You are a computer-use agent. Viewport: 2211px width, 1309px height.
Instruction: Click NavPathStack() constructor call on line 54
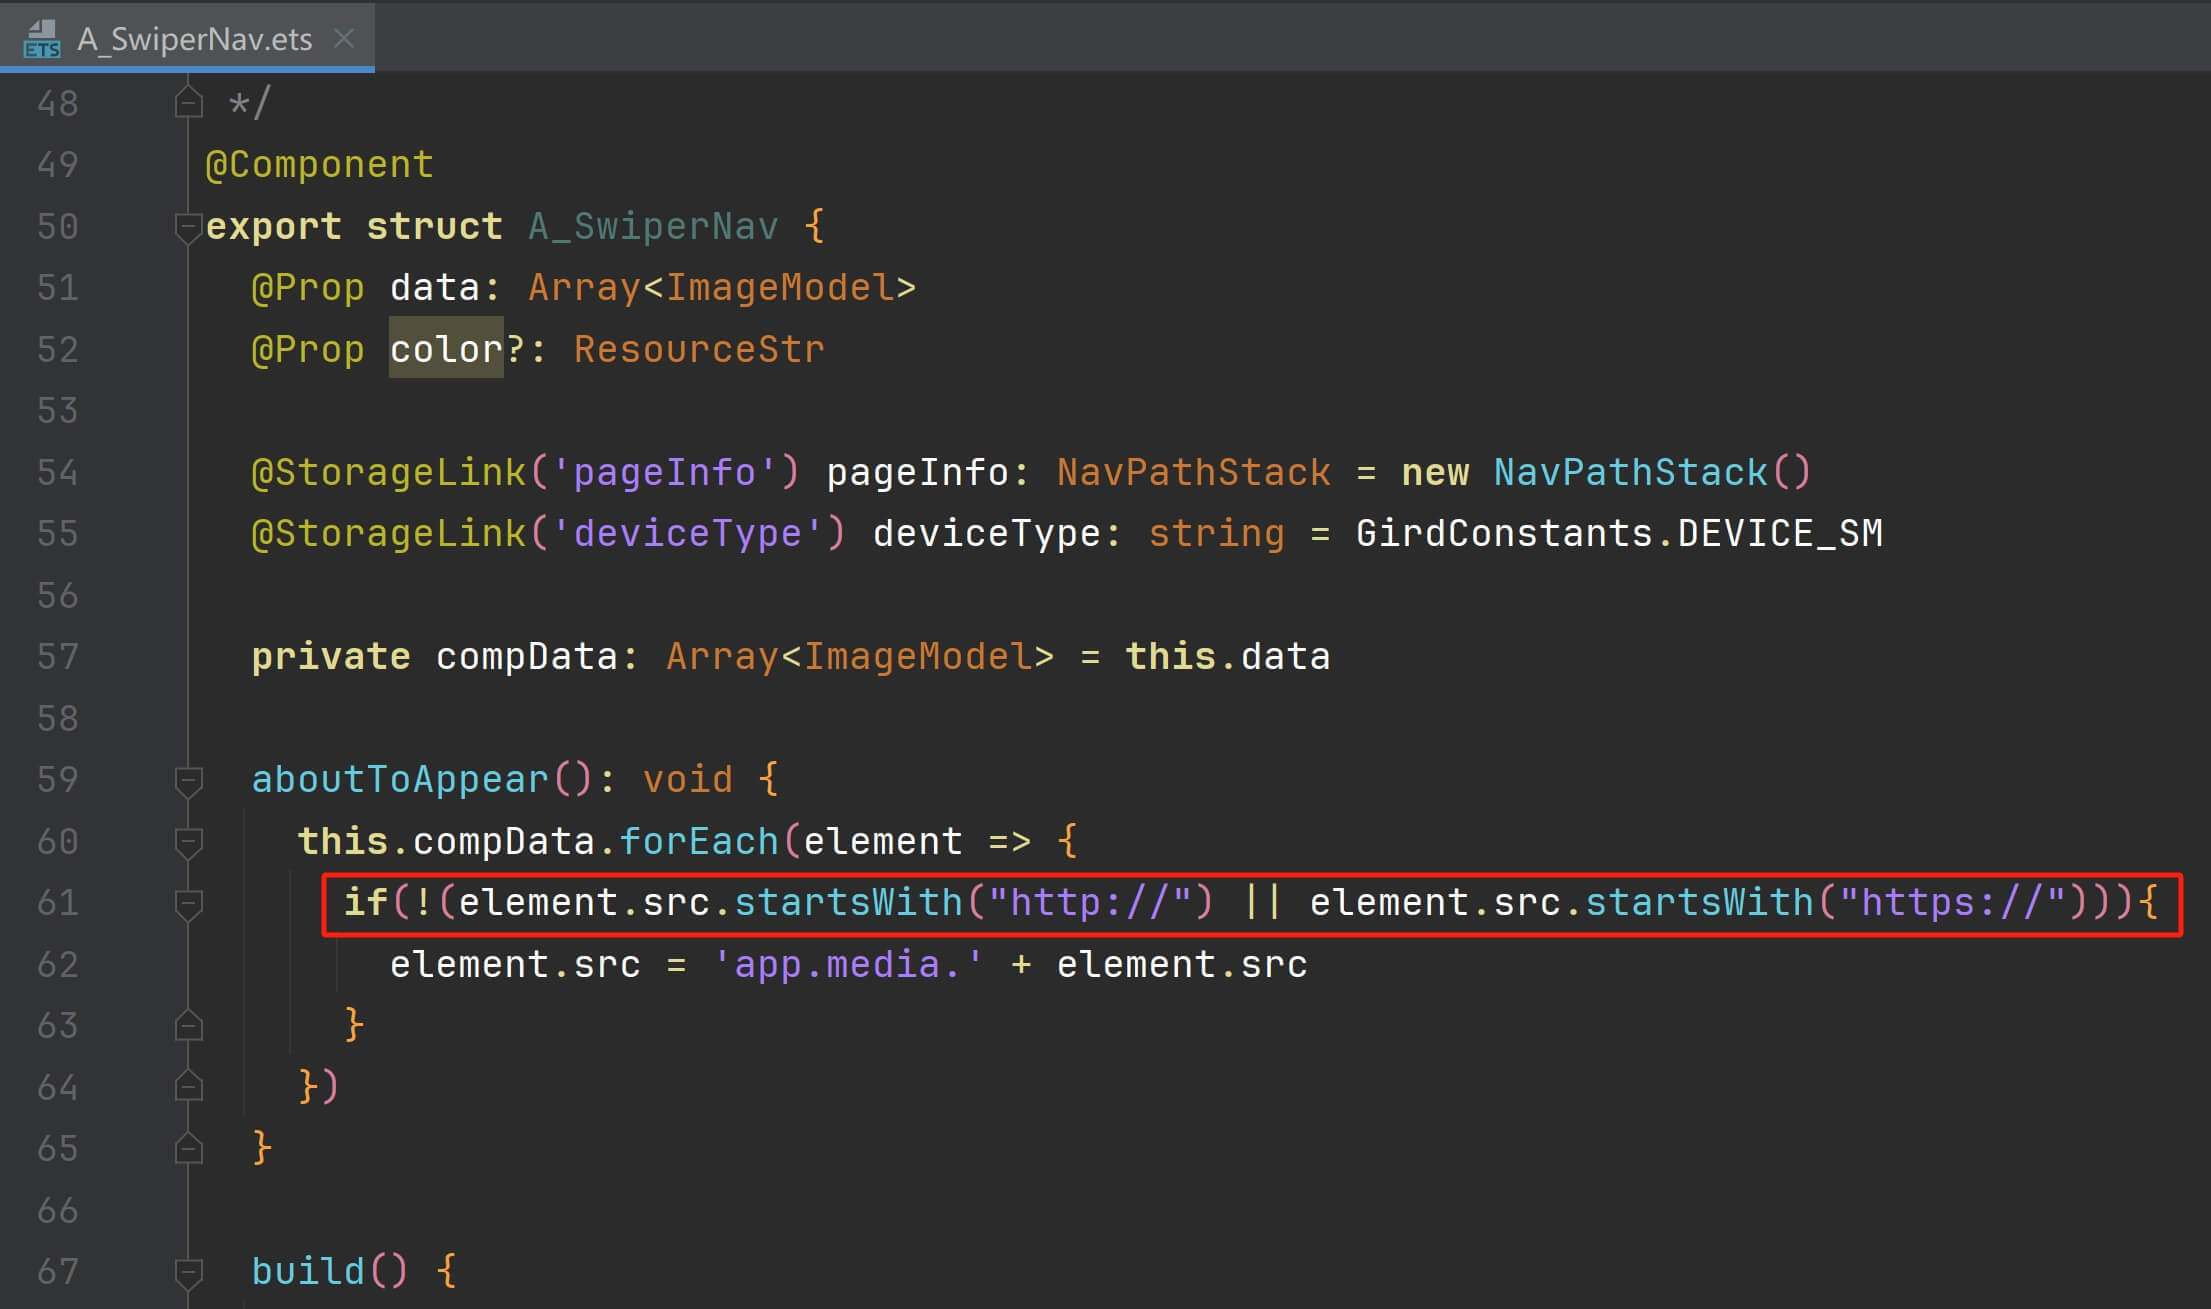[1652, 472]
